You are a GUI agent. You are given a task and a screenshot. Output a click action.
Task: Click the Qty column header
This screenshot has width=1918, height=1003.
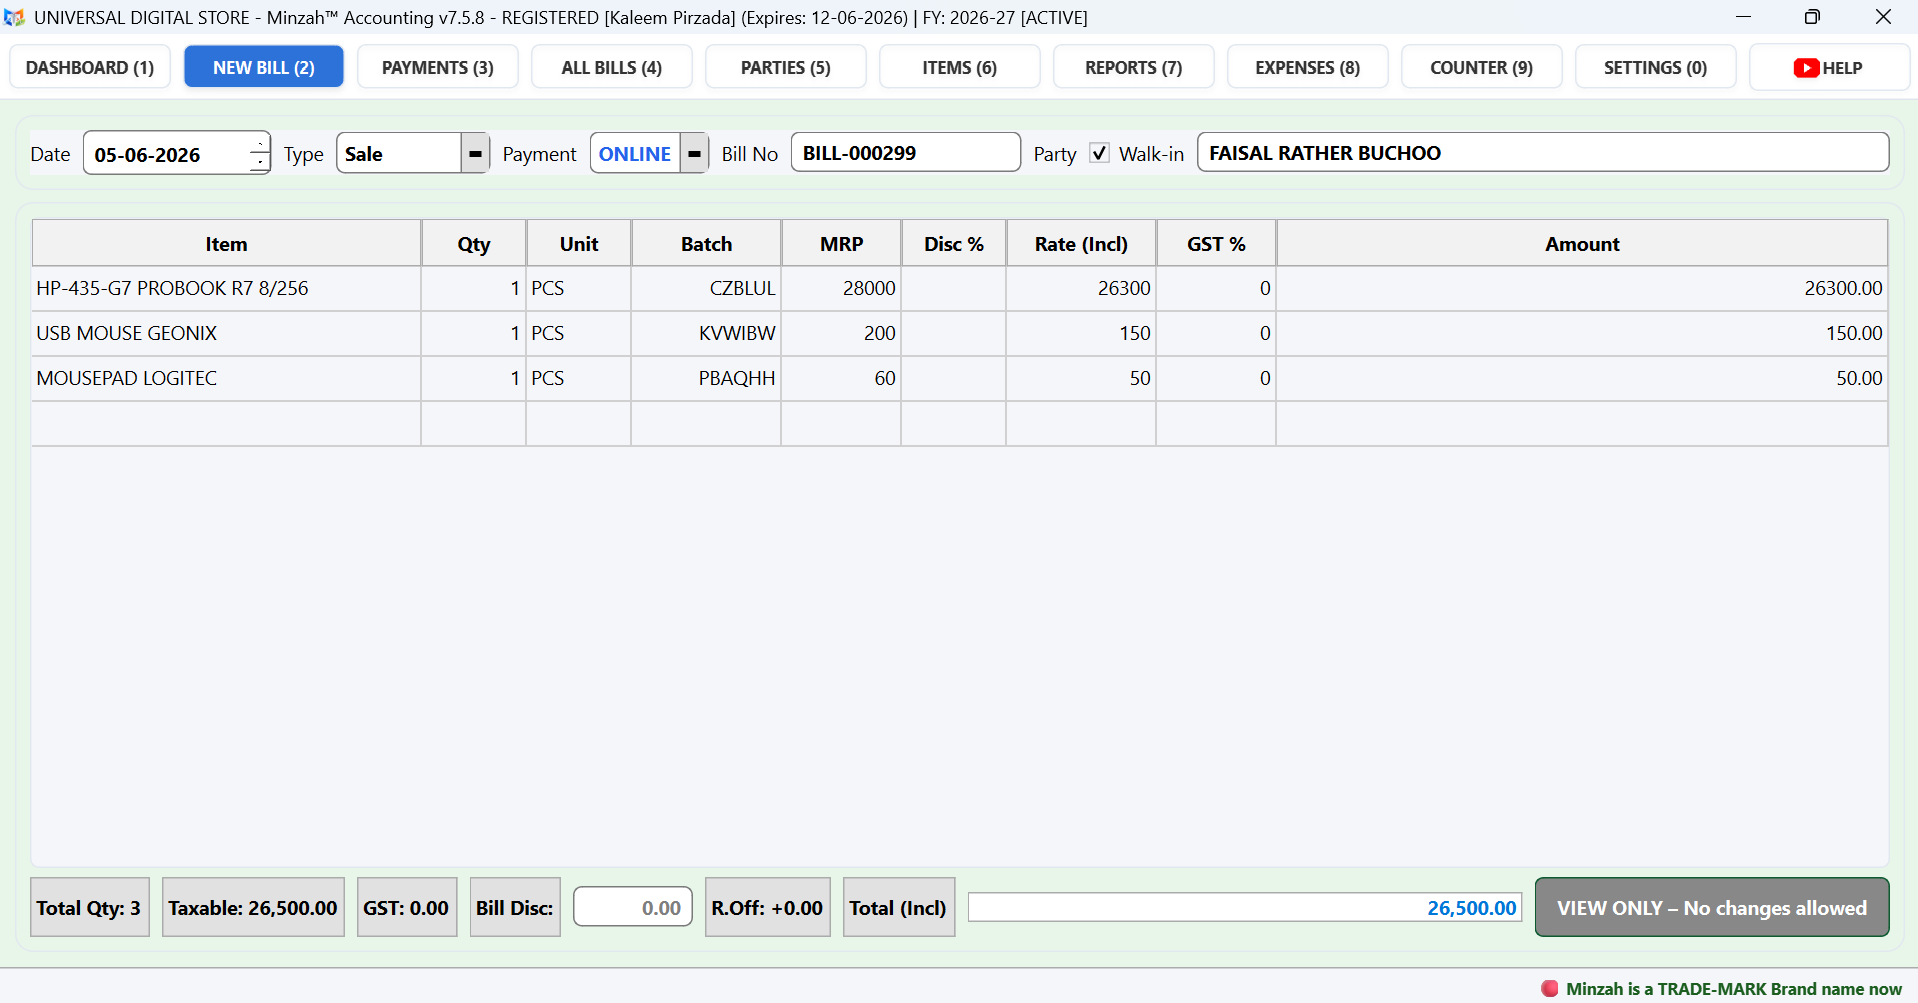tap(474, 243)
